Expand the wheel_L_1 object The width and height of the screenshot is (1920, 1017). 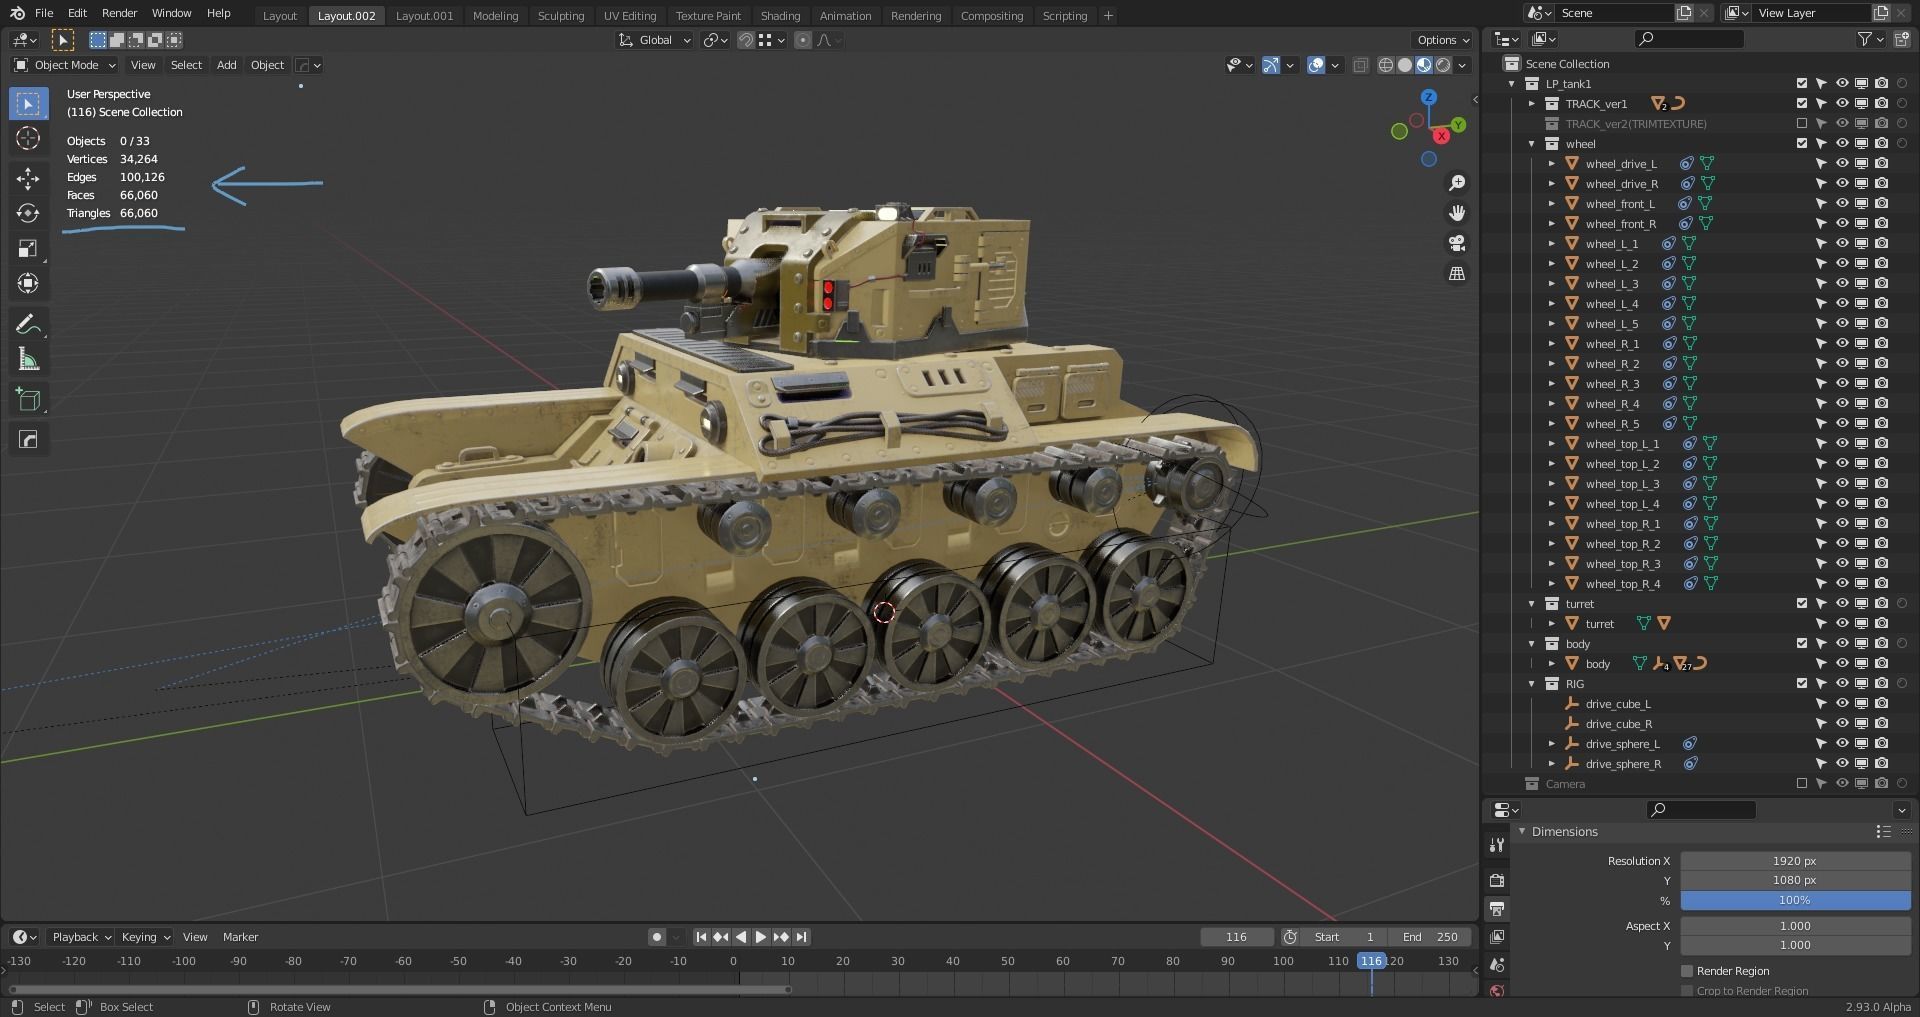coord(1552,244)
